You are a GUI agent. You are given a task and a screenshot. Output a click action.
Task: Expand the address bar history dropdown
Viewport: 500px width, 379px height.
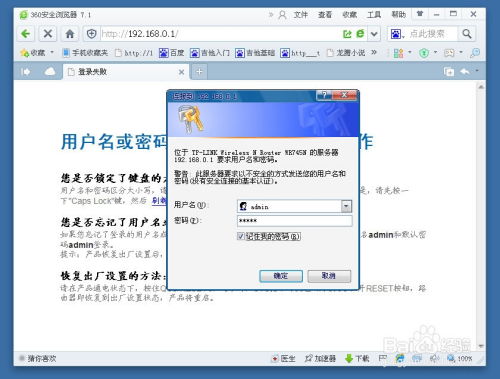[374, 34]
